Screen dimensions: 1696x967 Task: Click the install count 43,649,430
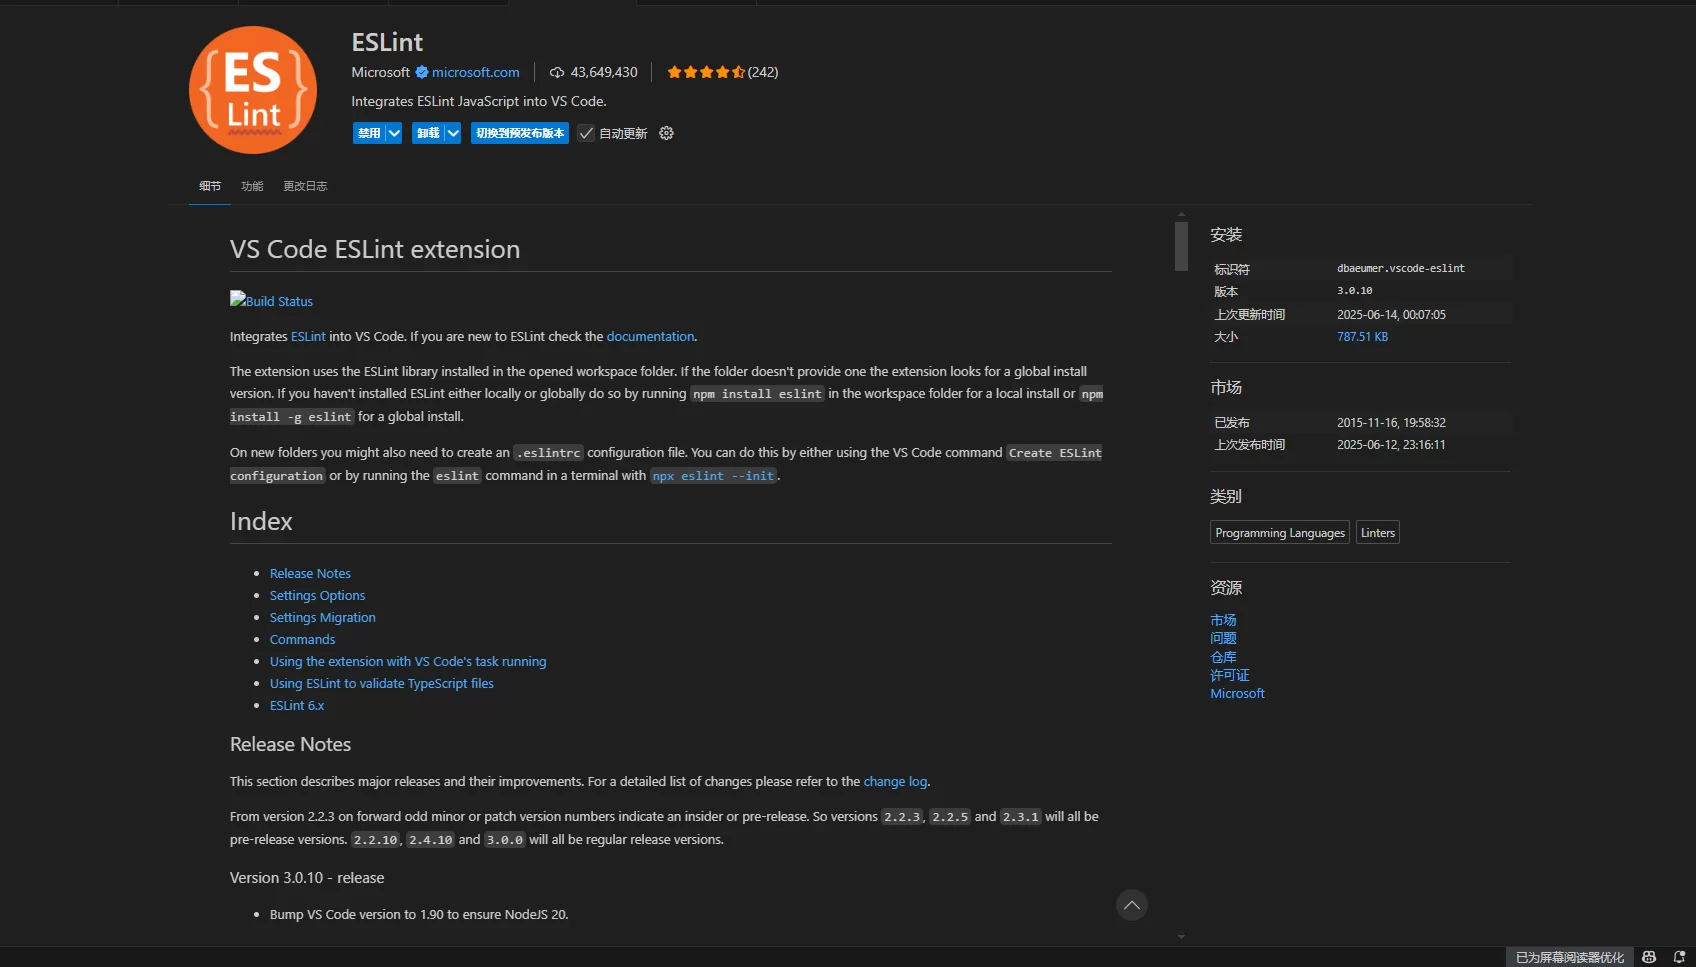pyautogui.click(x=604, y=72)
